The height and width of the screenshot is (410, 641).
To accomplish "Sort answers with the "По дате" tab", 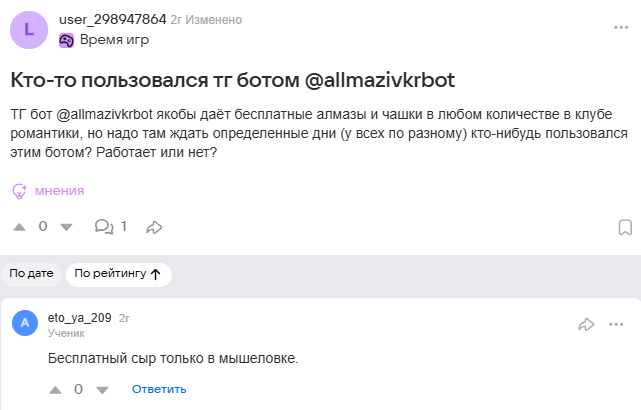I will [31, 273].
